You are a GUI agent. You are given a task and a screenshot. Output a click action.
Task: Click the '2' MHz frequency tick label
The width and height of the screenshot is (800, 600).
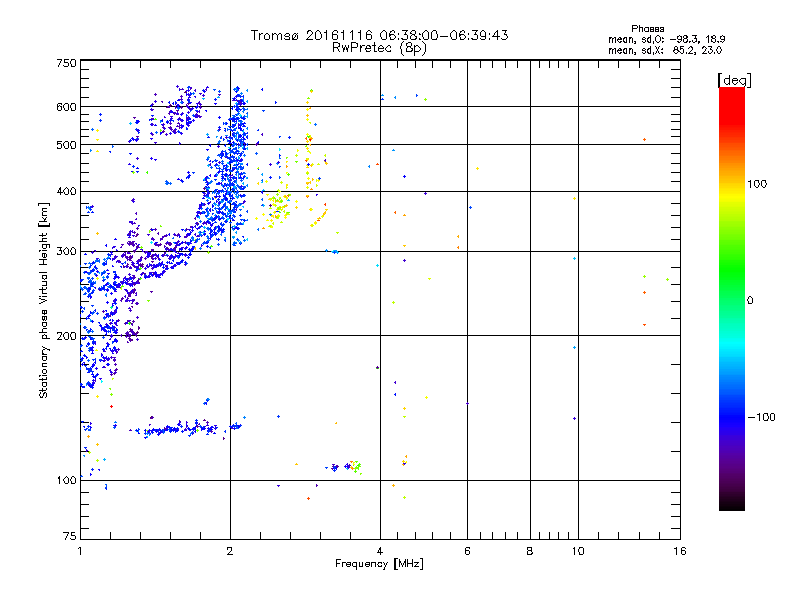tap(230, 551)
